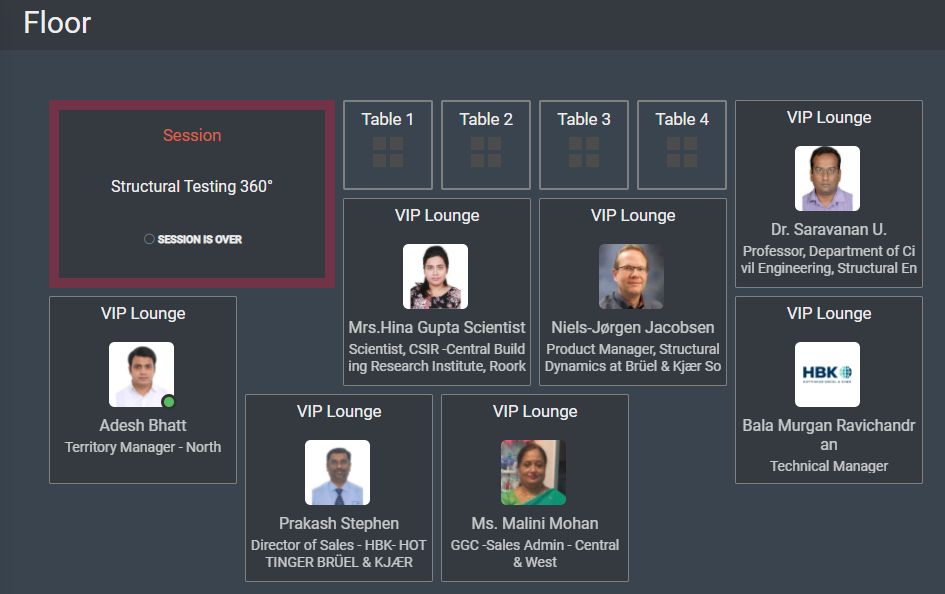Viewport: 945px width, 594px height.
Task: Click Niels-Jørgen Jacobsen's profile photo
Action: point(631,276)
